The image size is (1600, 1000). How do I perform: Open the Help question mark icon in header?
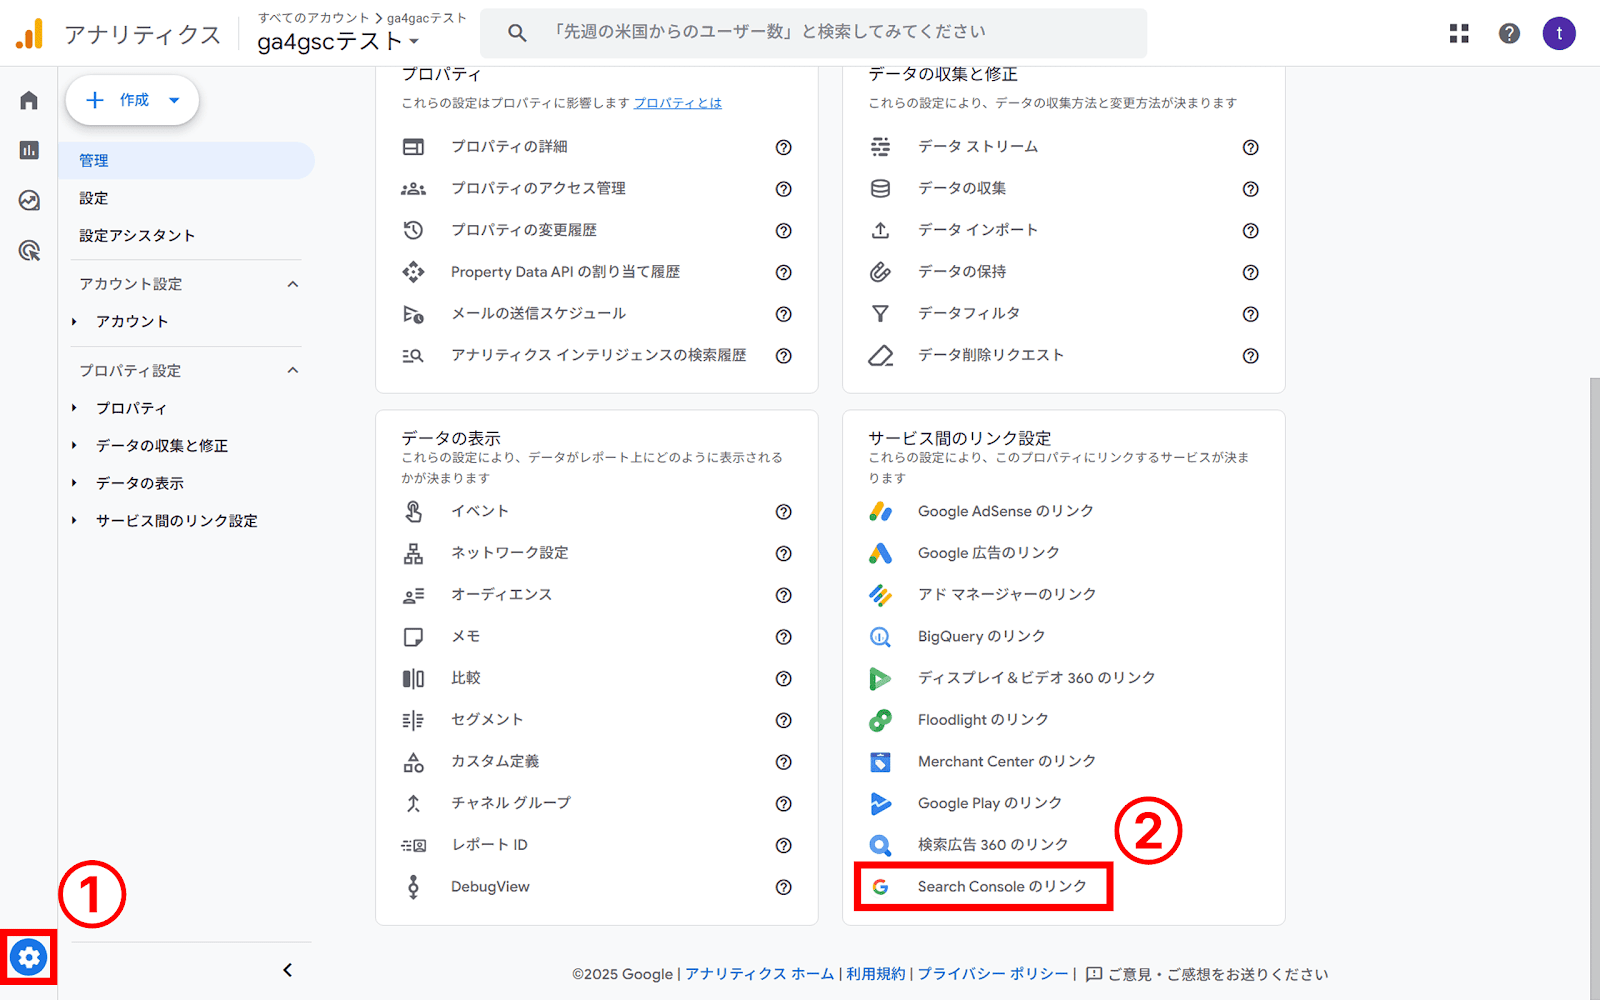click(1508, 33)
